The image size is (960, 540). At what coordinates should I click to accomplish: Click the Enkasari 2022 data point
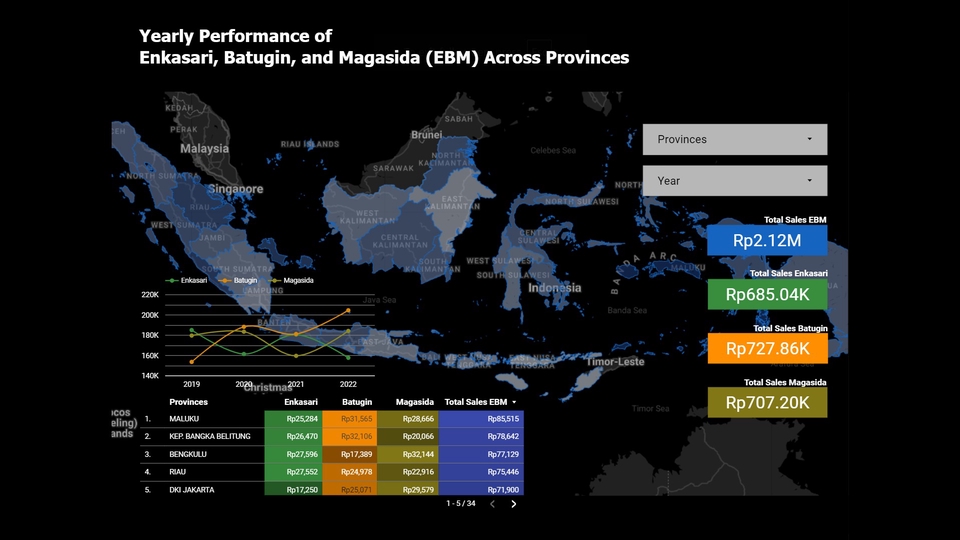[x=348, y=358]
